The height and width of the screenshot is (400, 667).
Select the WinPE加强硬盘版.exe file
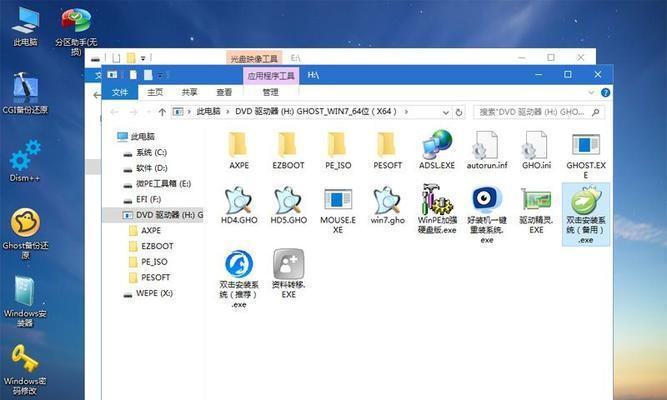tap(437, 209)
